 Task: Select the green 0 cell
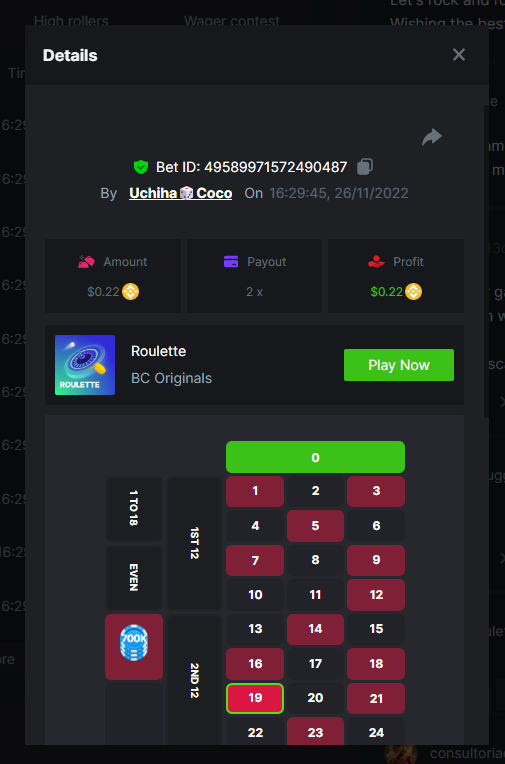point(315,457)
